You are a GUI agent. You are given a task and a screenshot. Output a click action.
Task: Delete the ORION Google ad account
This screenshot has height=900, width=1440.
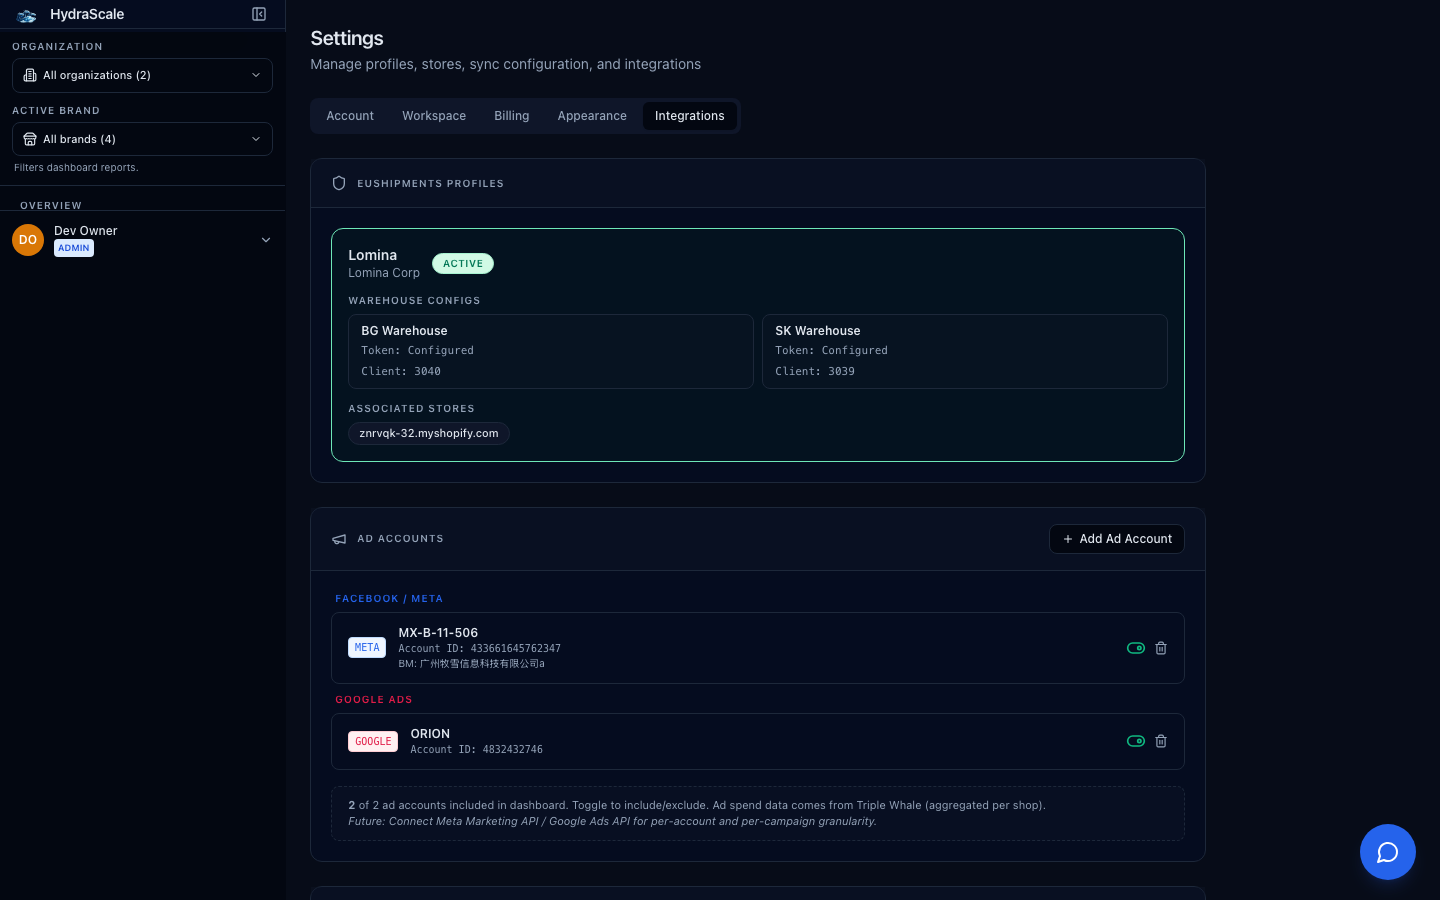(x=1161, y=741)
